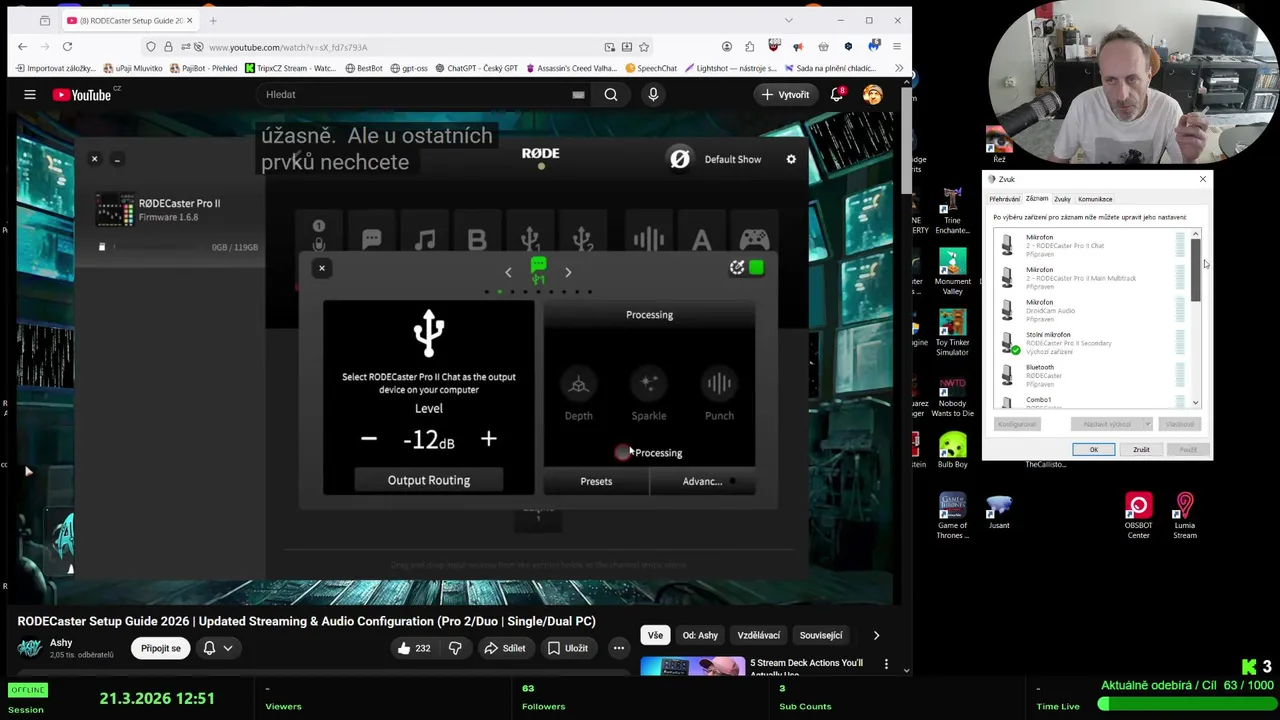Screen dimensions: 1280x720
Task: Expand notification options chevron beside bell
Action: coord(228,648)
